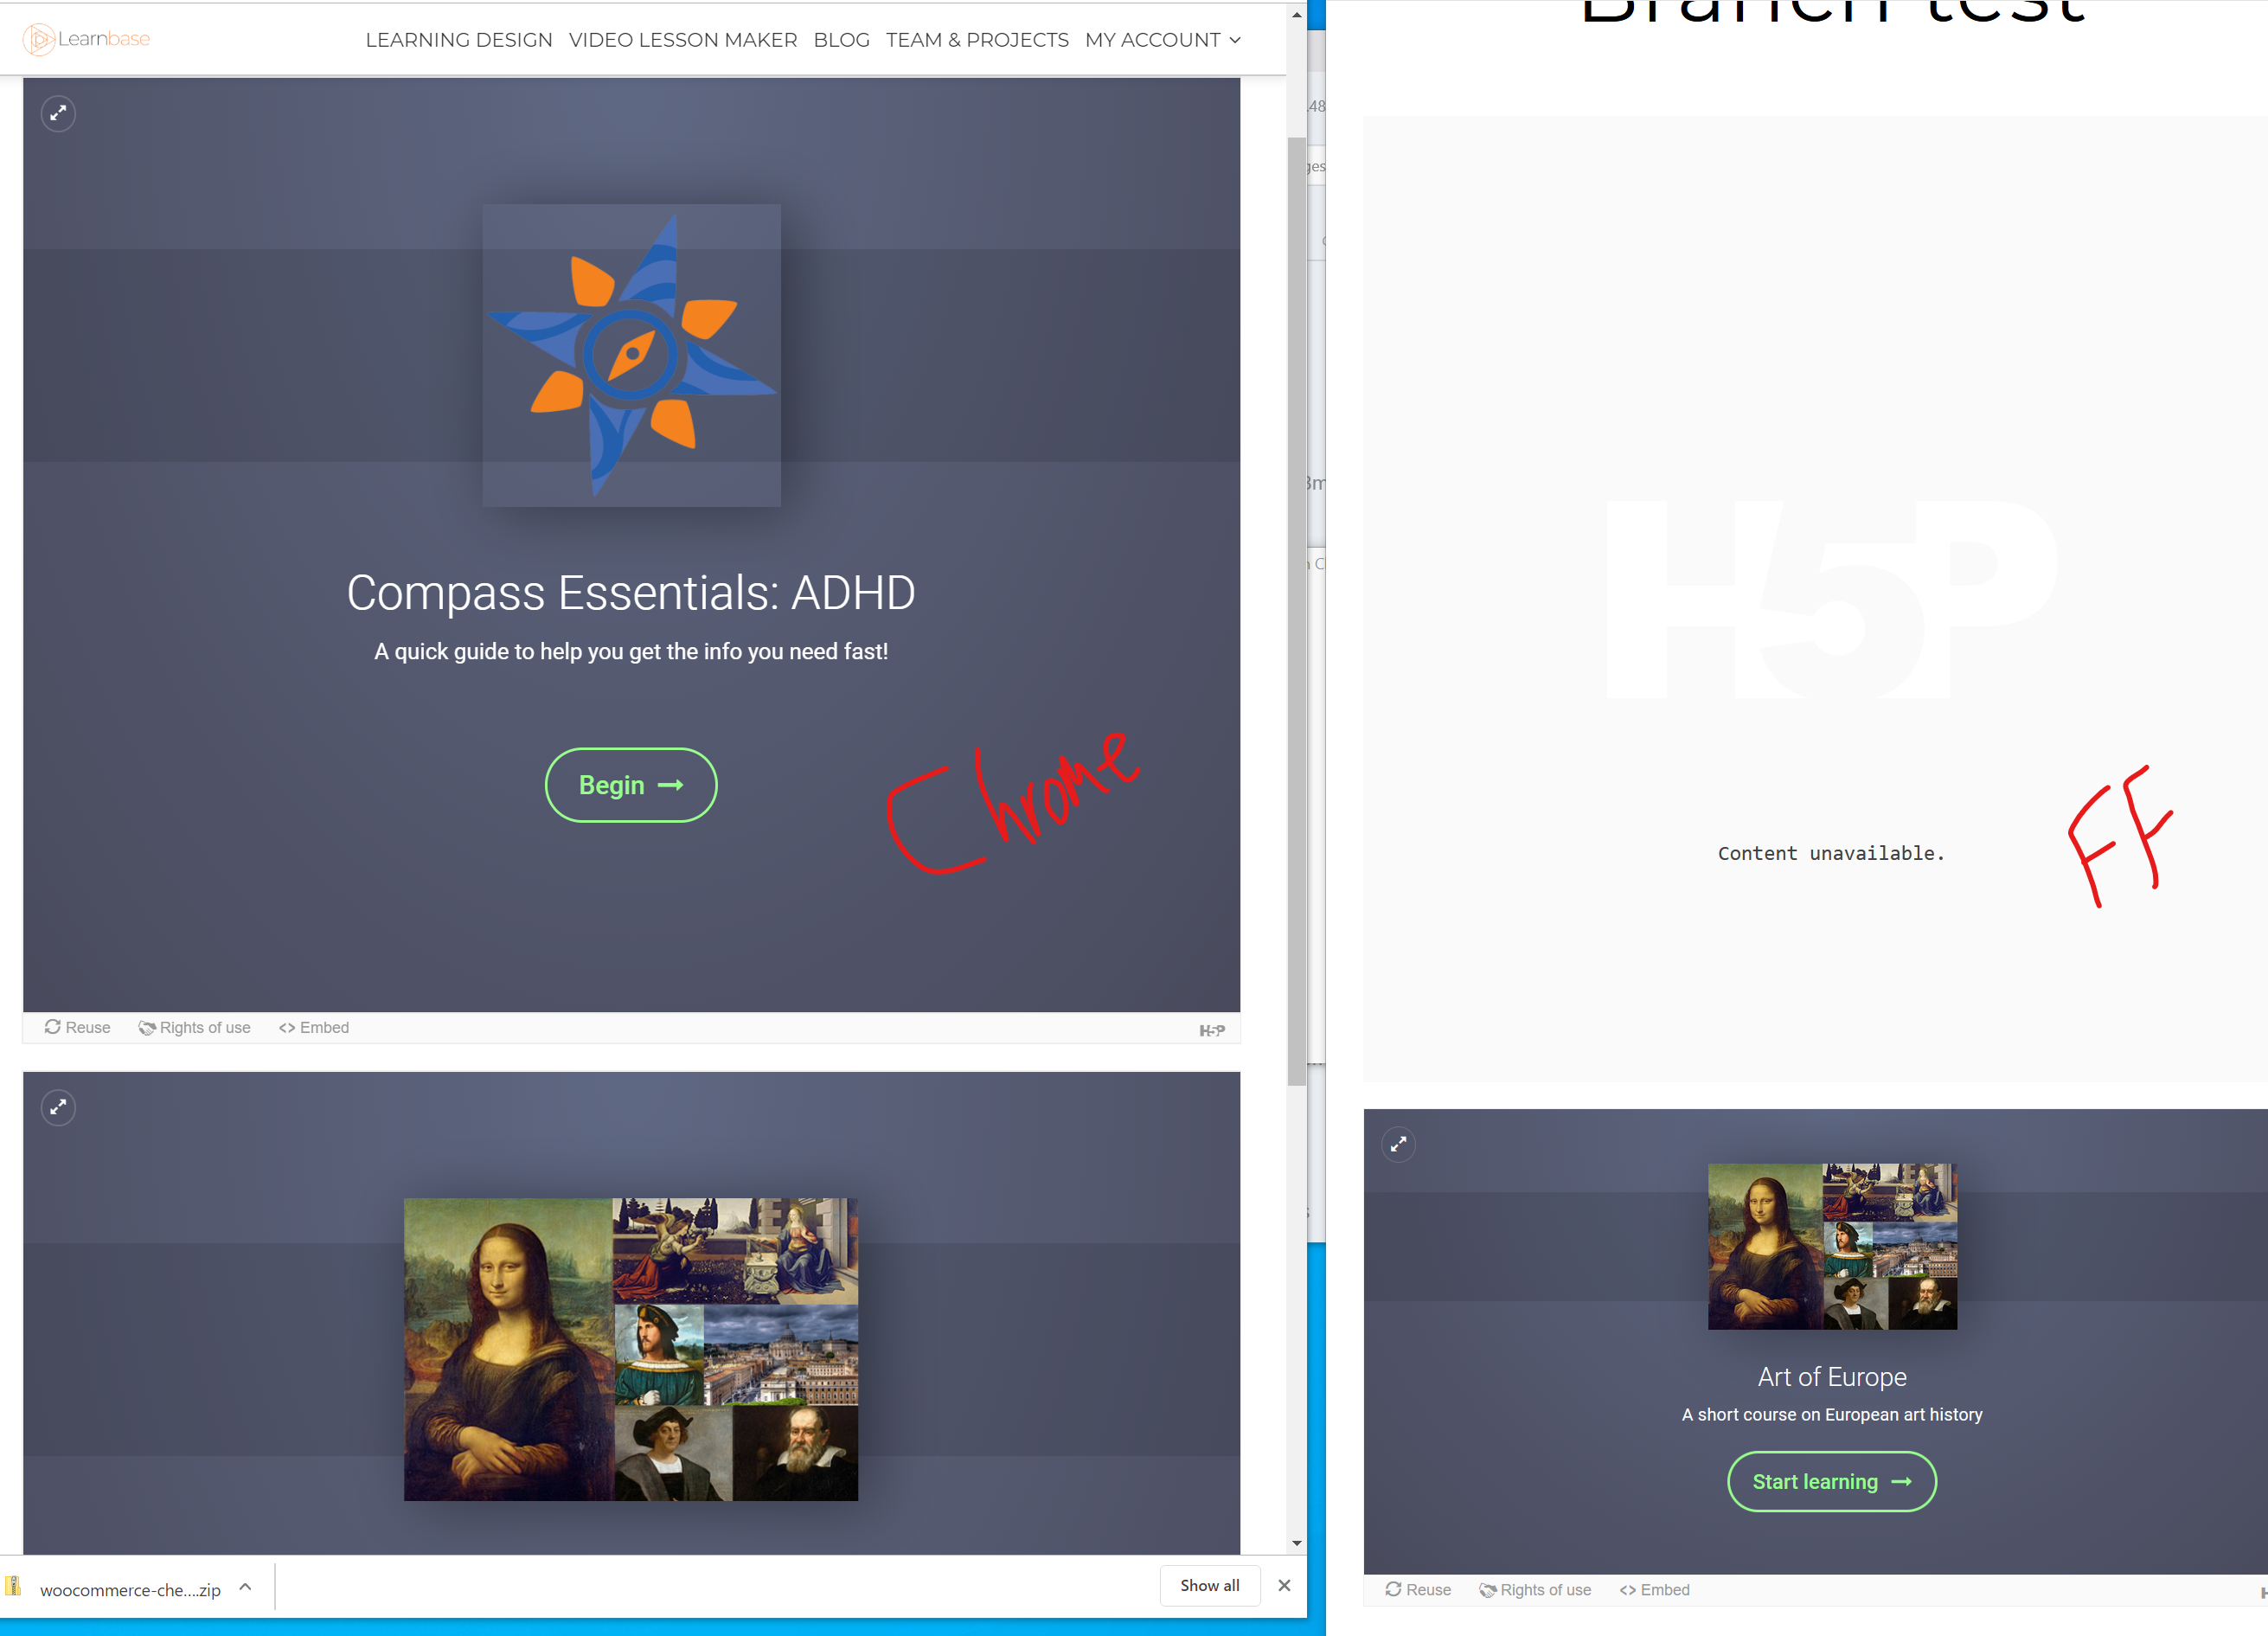Image resolution: width=2268 pixels, height=1636 pixels.
Task: Click the Art of Europe title text
Action: point(1832,1377)
